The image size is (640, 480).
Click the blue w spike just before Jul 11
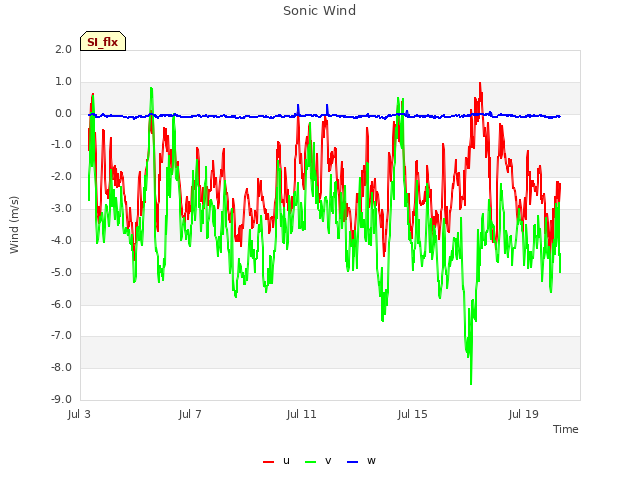click(x=298, y=106)
